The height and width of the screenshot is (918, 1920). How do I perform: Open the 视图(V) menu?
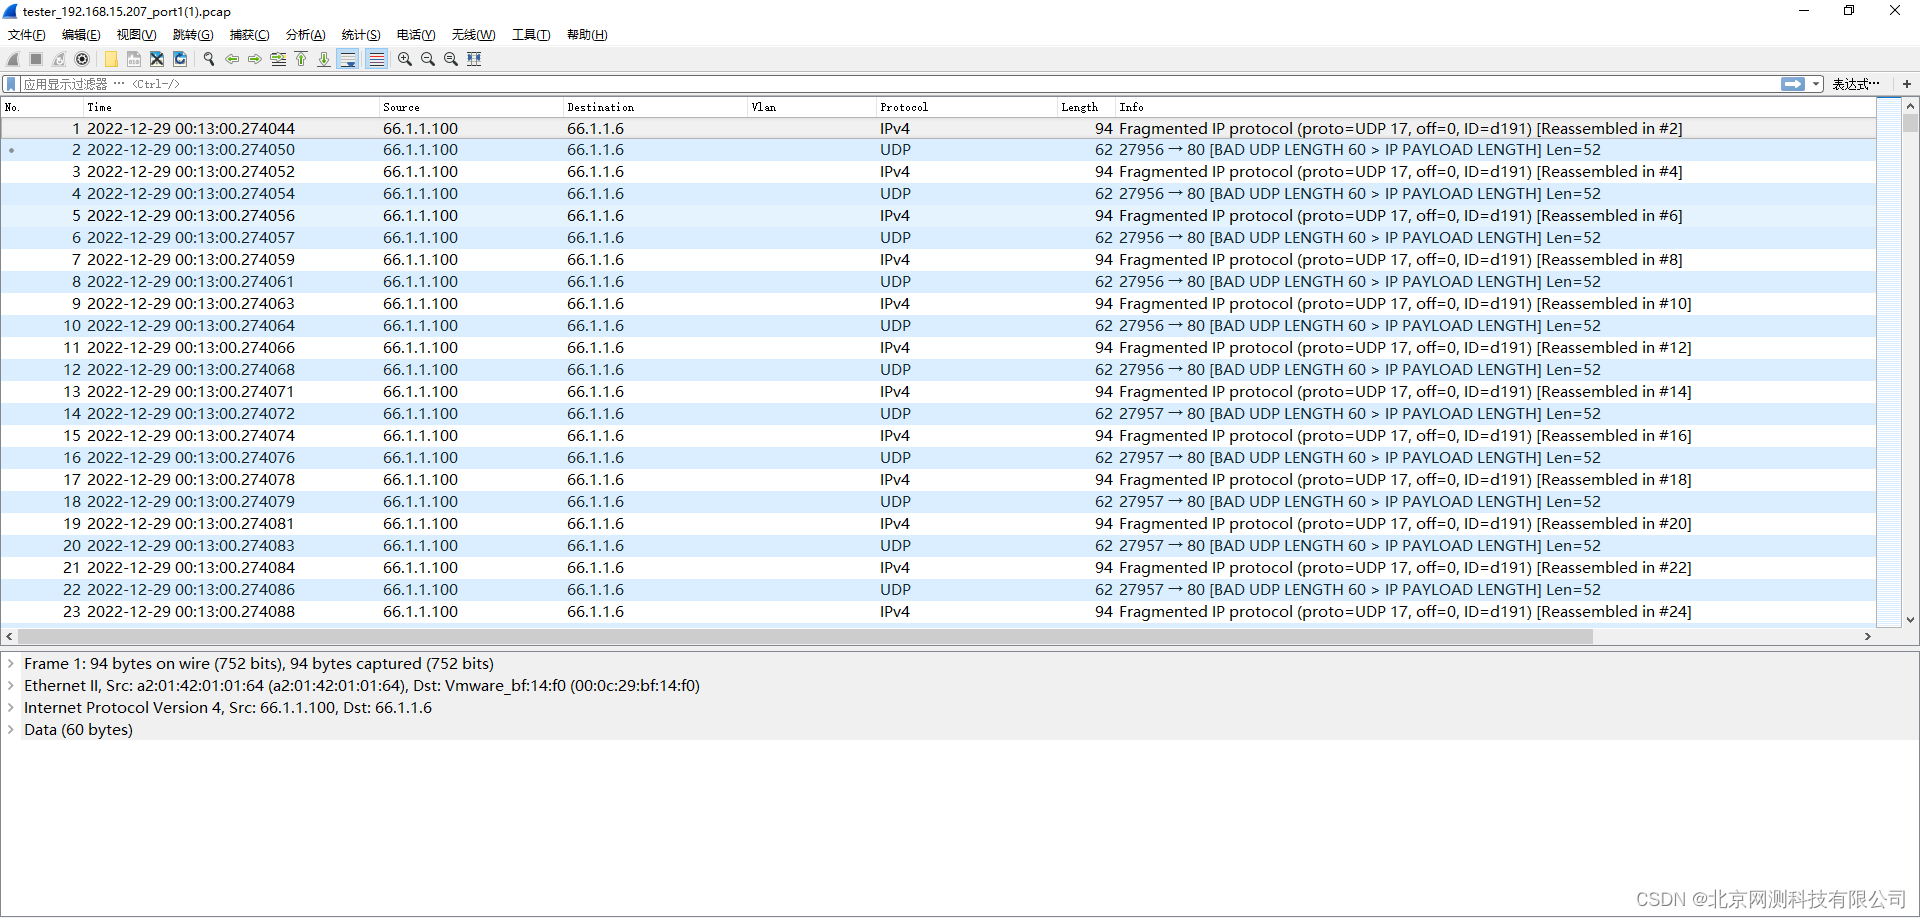coord(136,35)
